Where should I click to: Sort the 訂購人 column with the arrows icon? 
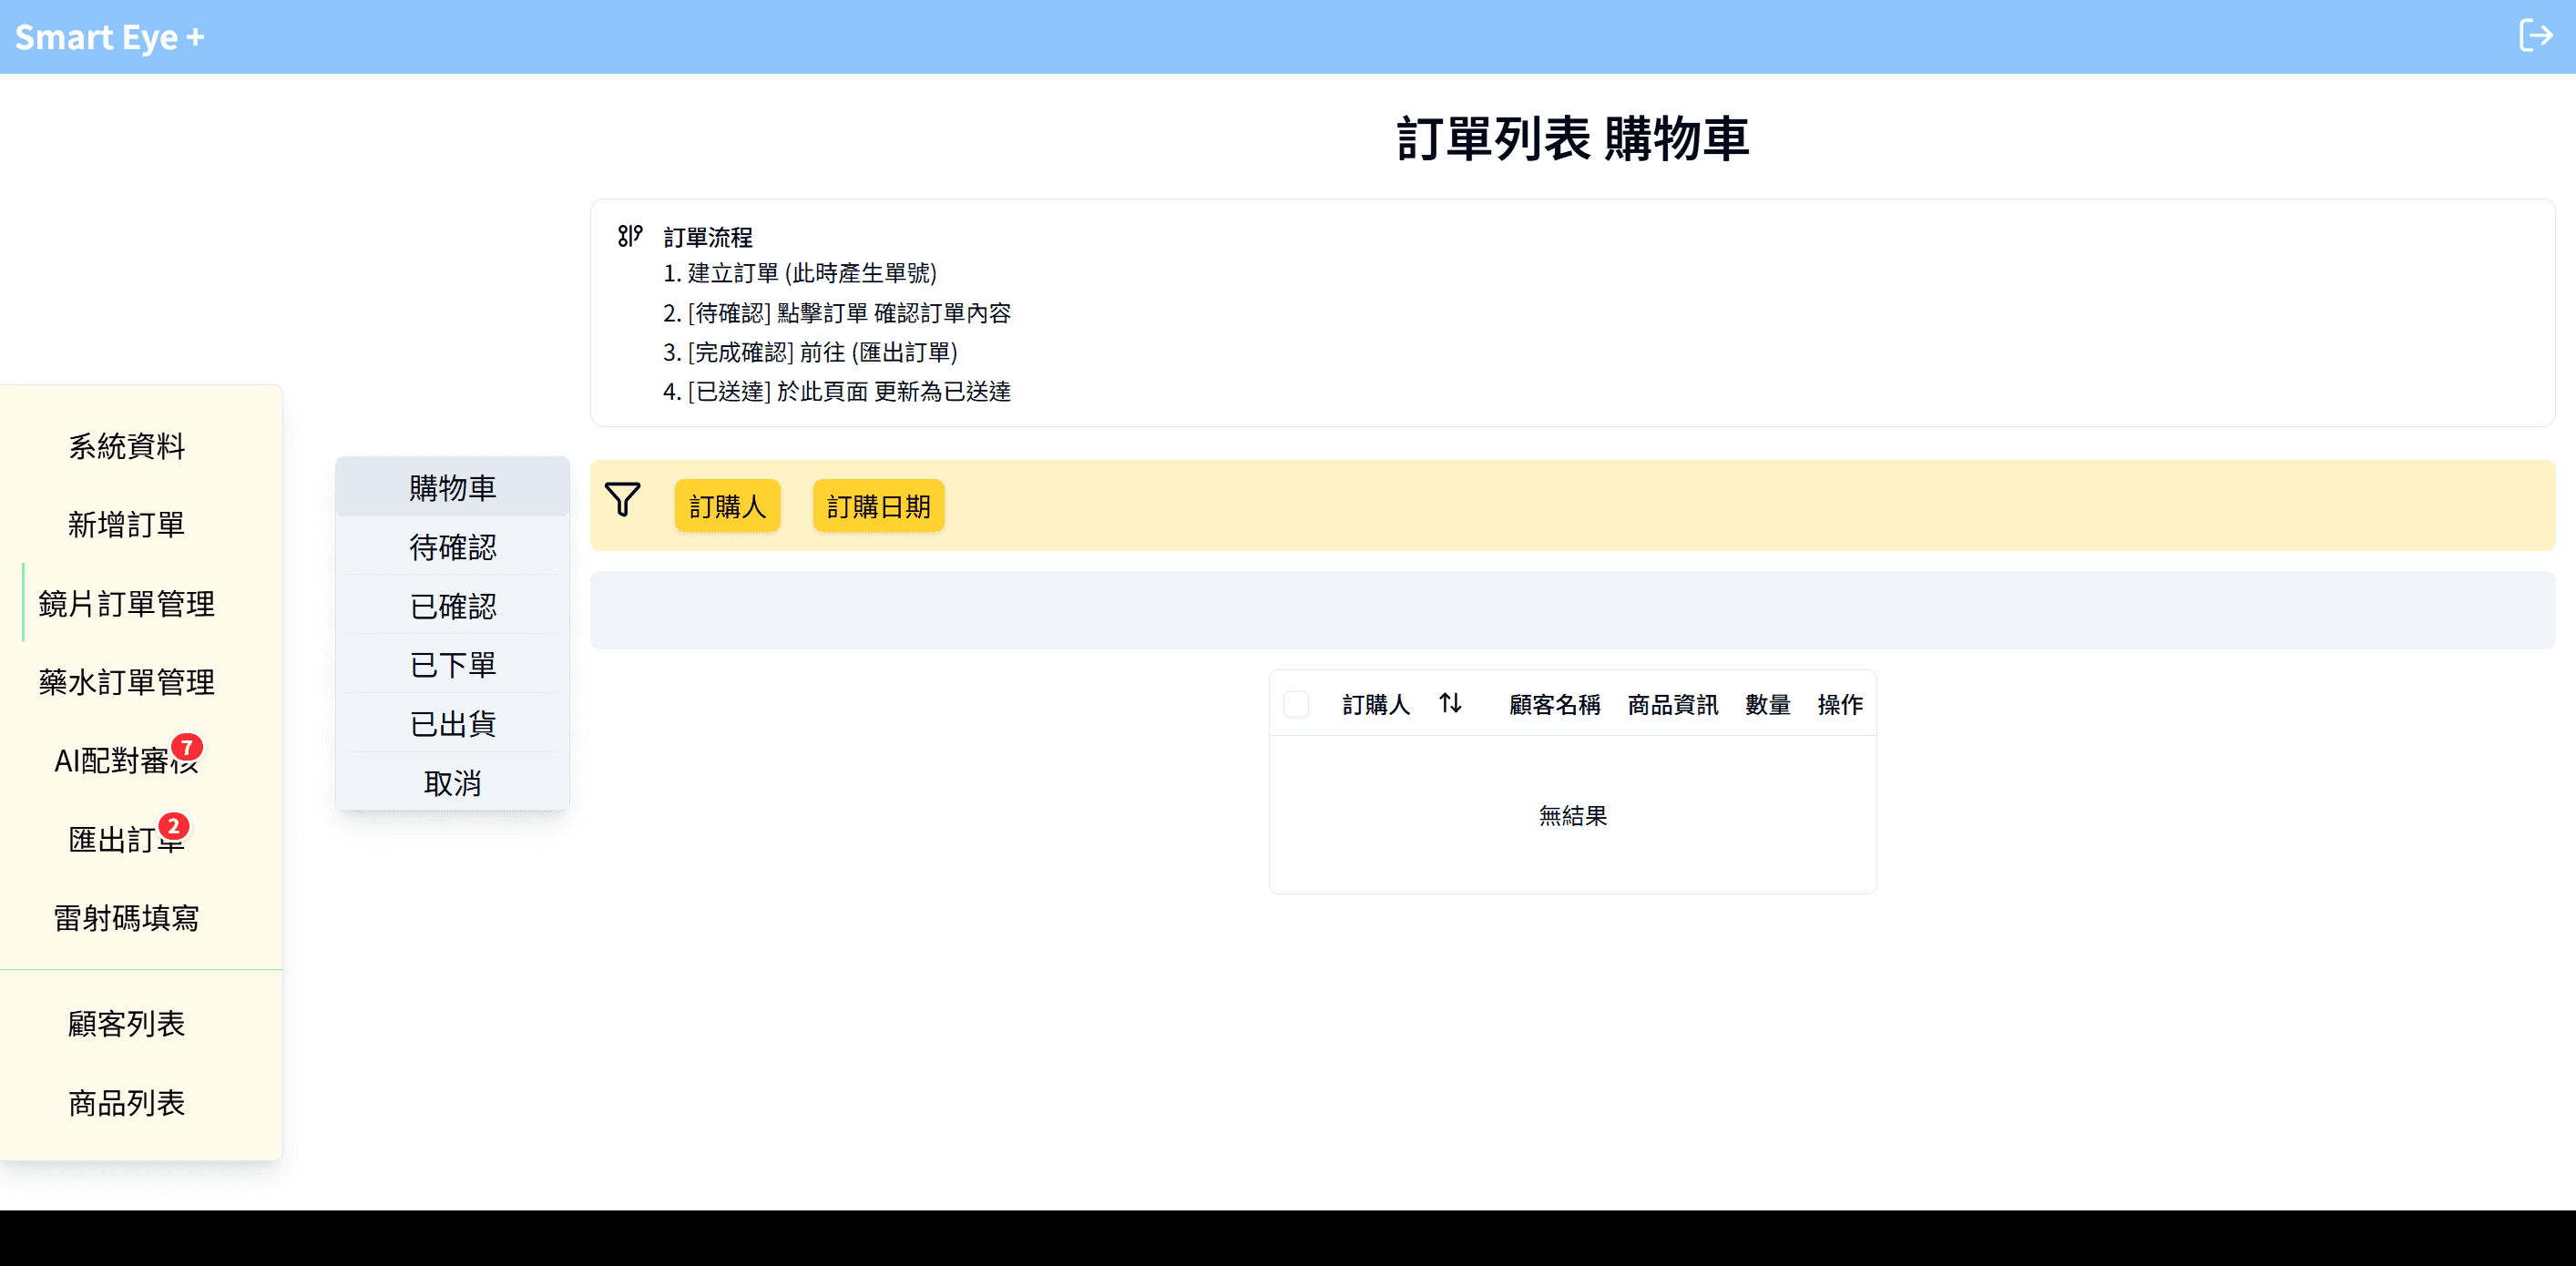click(1449, 704)
